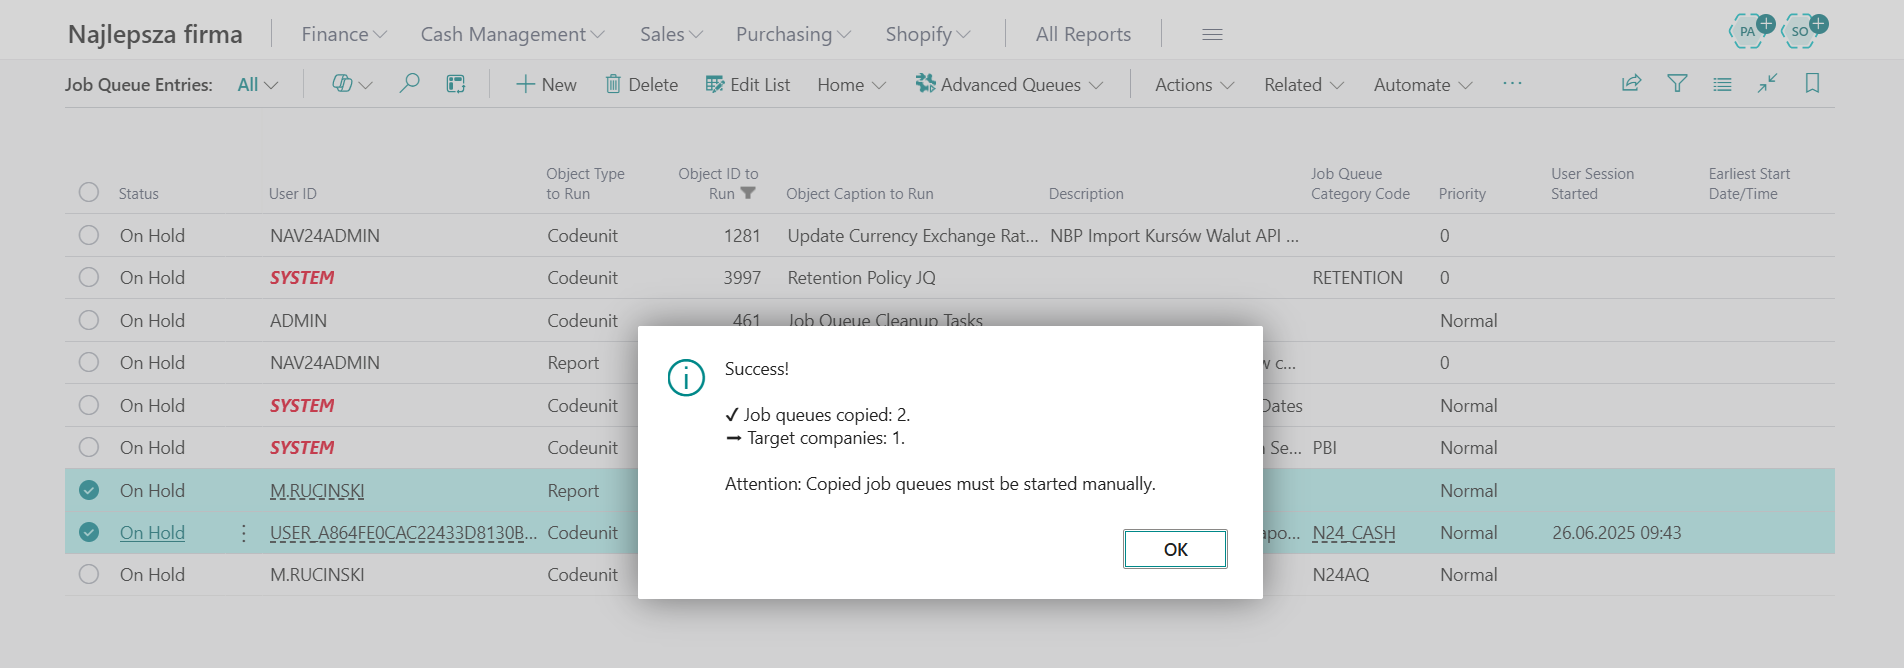The image size is (1904, 668).
Task: Click the Update Currency Exchange Rat... cell
Action: 913,236
